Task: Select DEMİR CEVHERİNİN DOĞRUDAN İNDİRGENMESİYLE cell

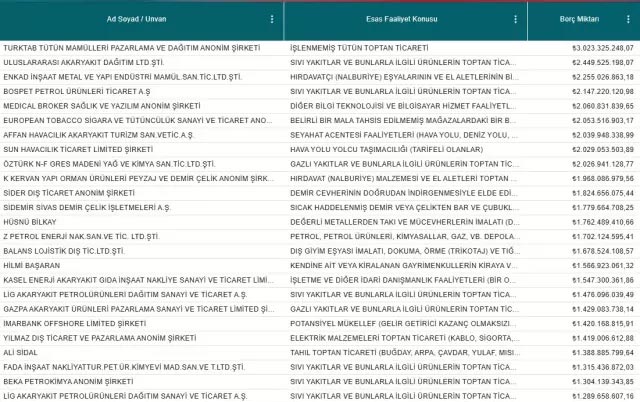Action: point(404,193)
